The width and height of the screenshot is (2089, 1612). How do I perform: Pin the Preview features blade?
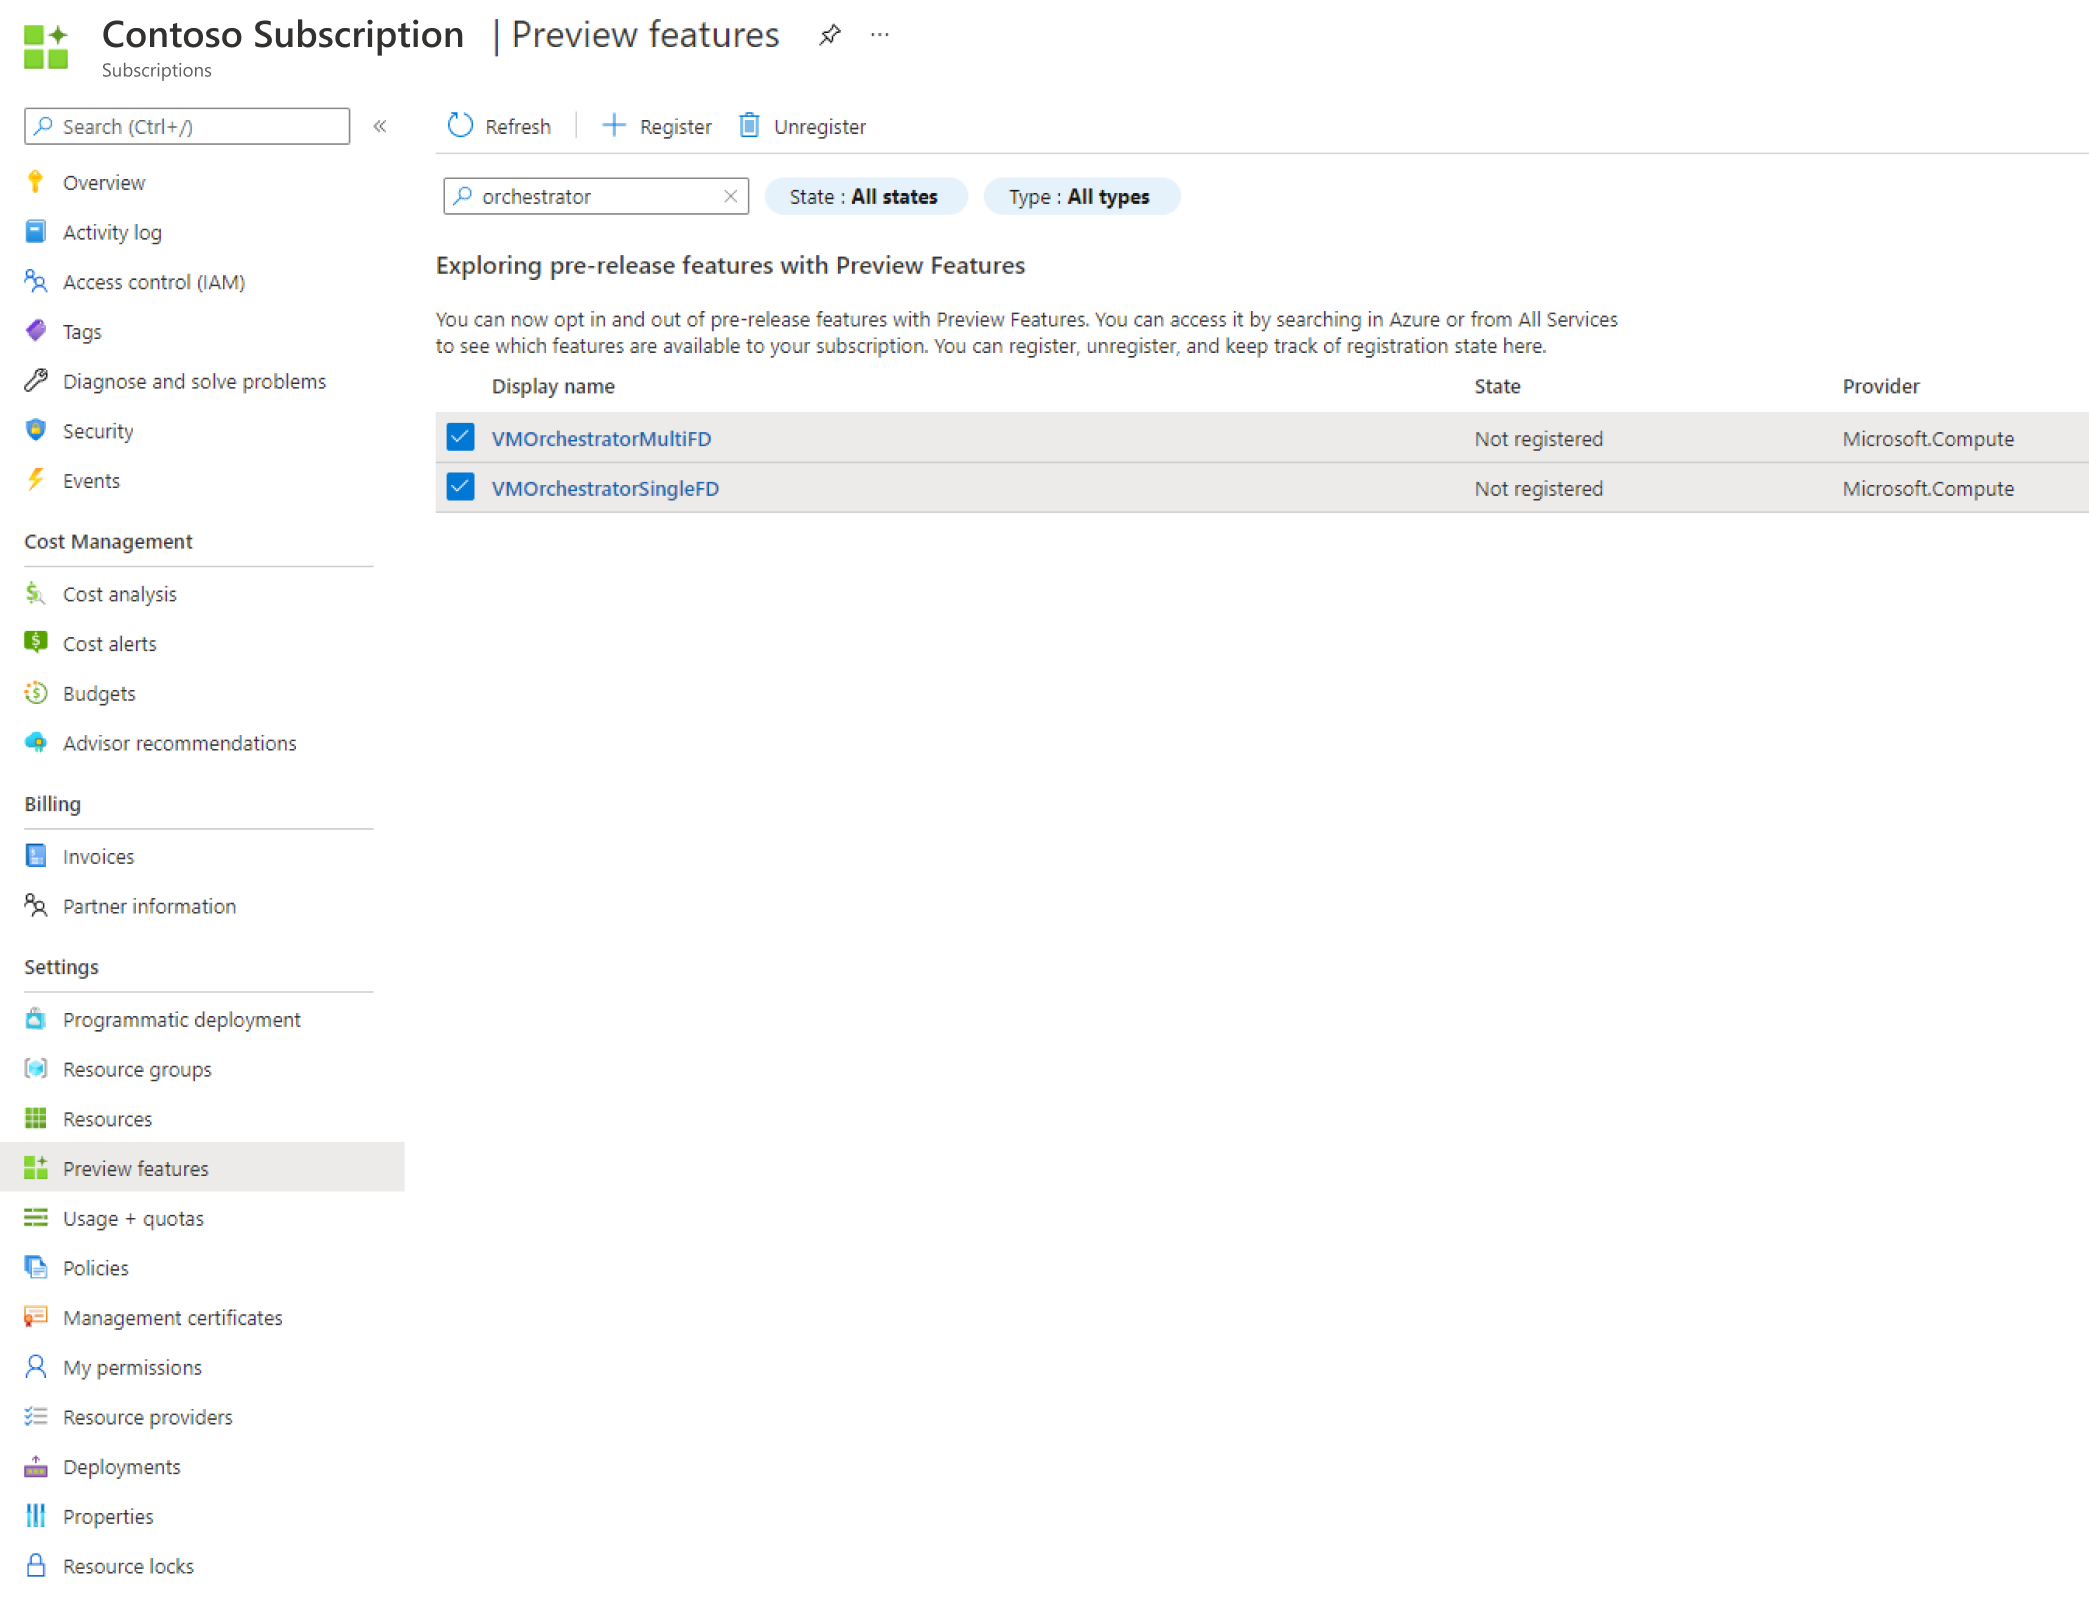[829, 35]
